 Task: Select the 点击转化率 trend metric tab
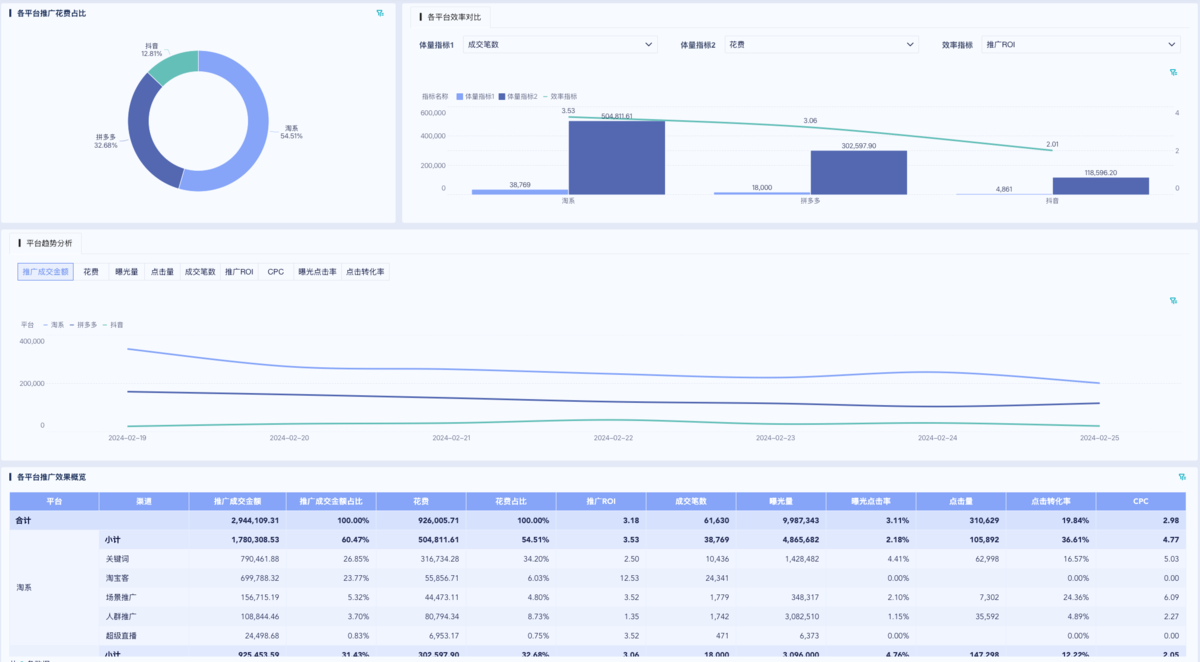click(x=365, y=272)
